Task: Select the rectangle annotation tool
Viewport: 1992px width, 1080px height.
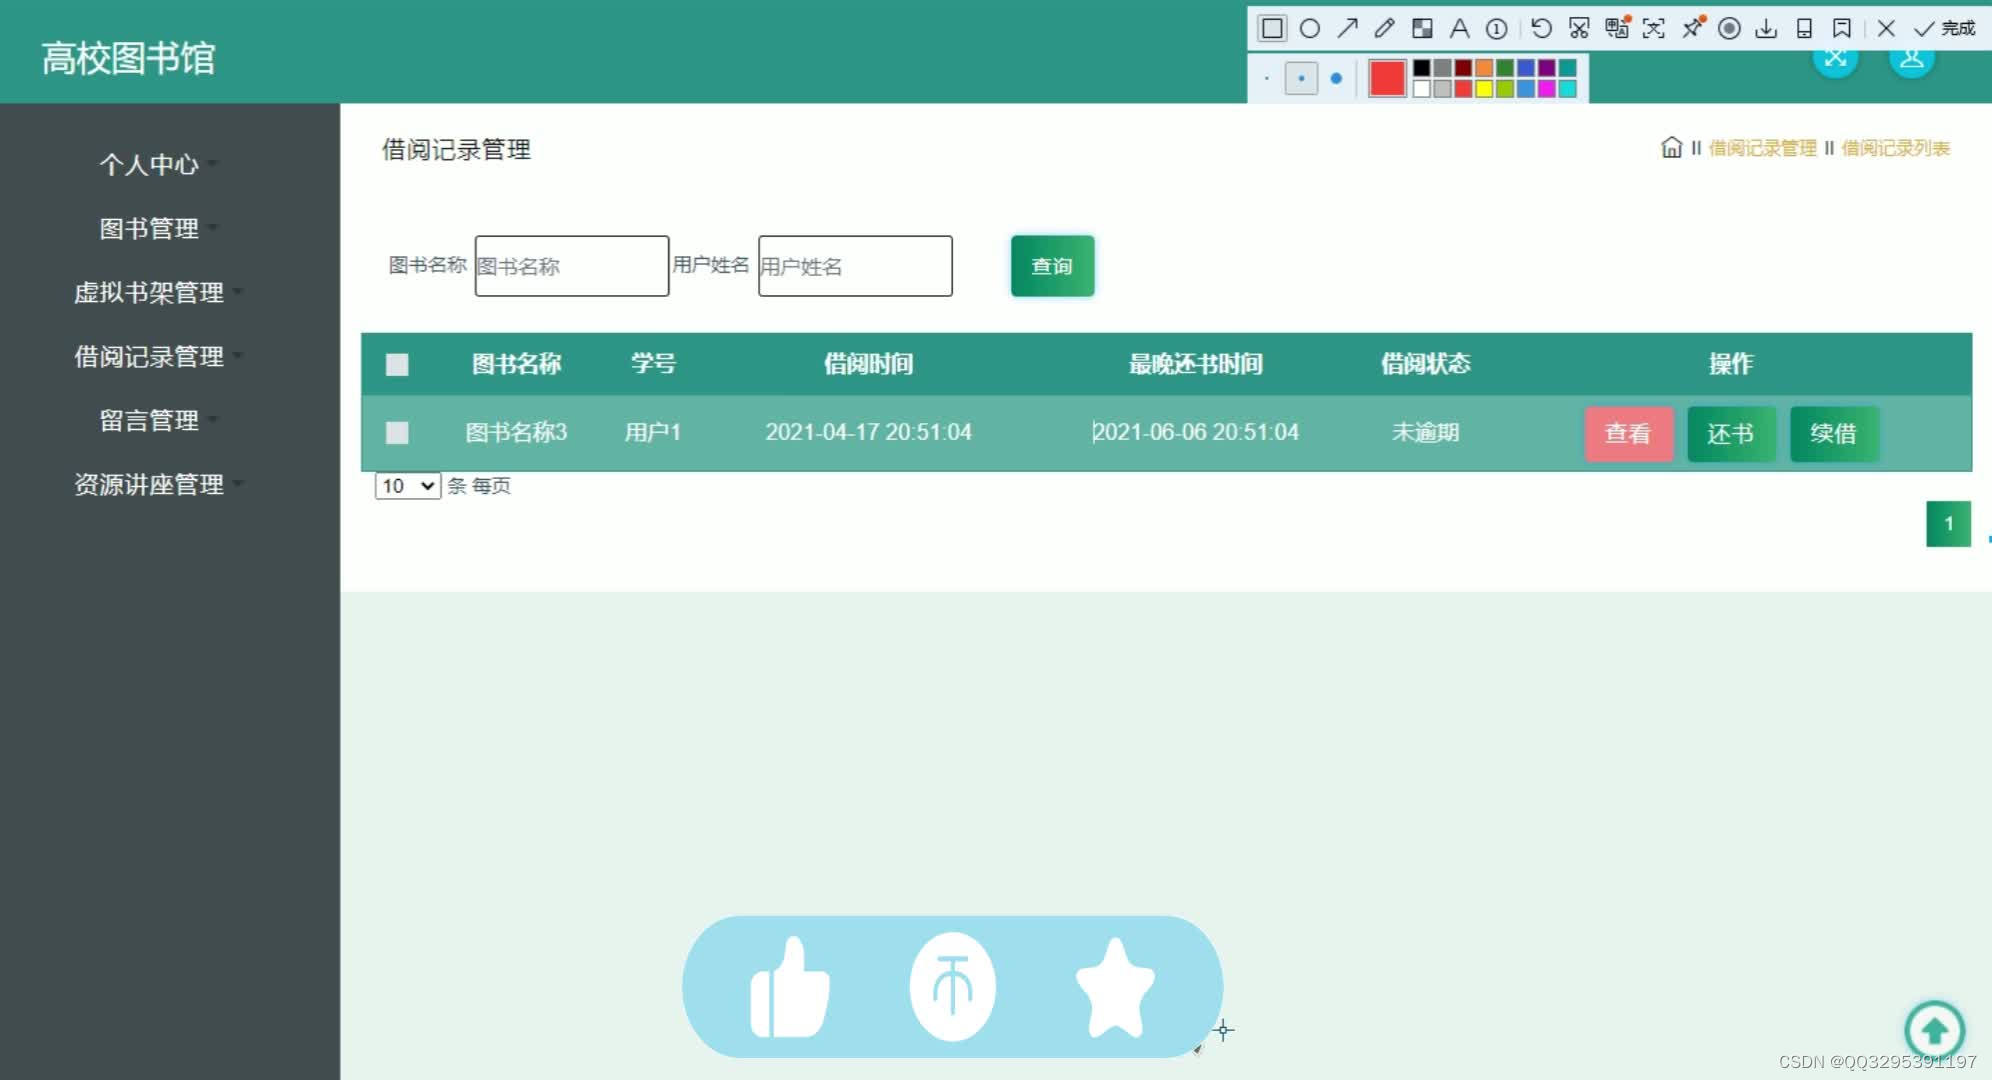Action: coord(1272,28)
